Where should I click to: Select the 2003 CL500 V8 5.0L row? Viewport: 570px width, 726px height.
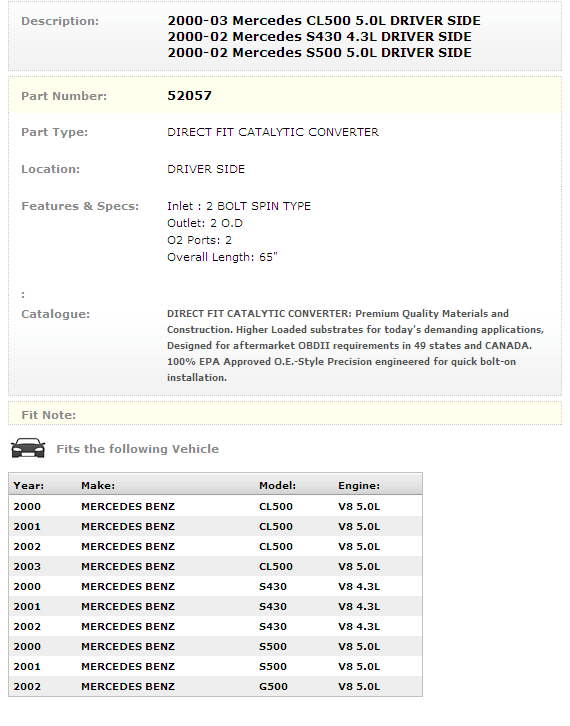[x=215, y=566]
